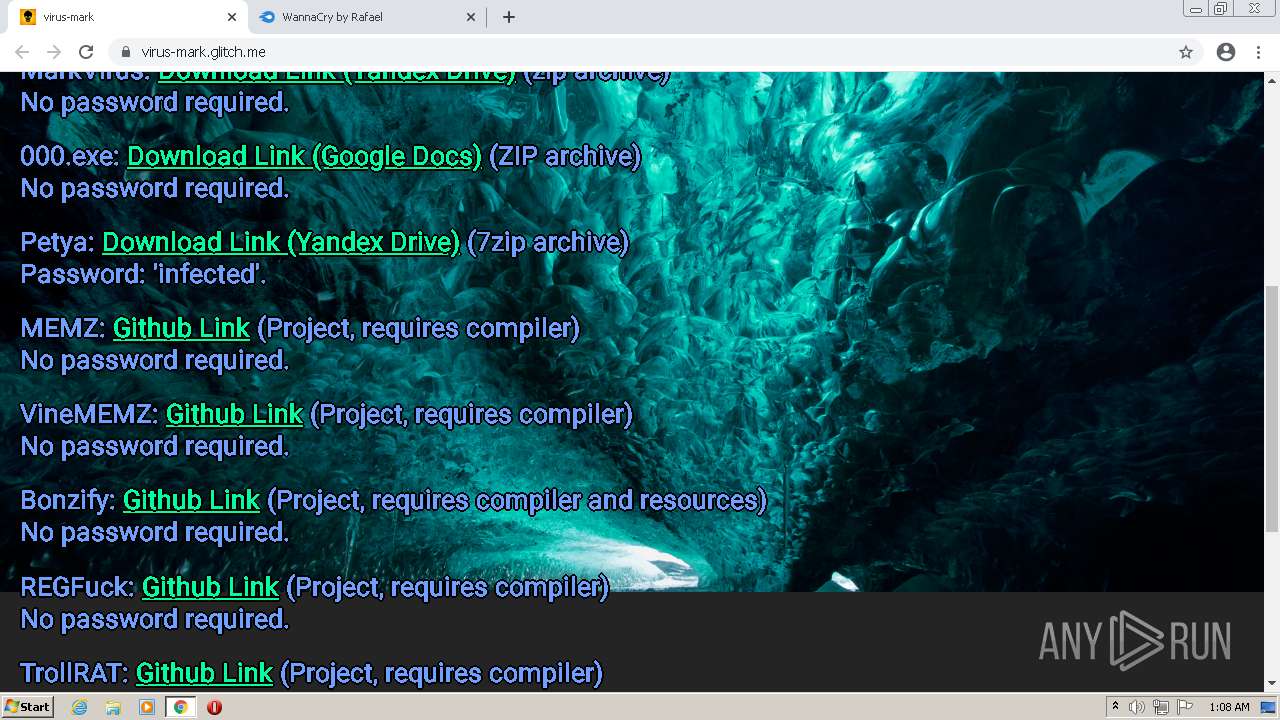Viewport: 1280px width, 720px height.
Task: Close the WannaCry by Rafael tab
Action: 471,17
